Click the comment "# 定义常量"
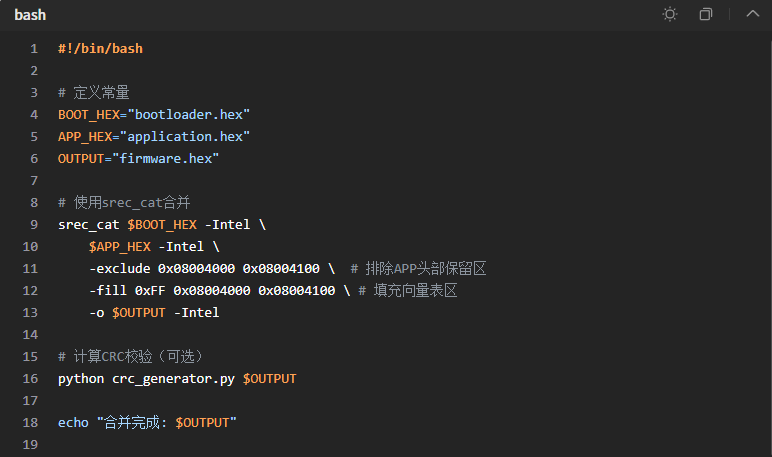 coord(94,92)
